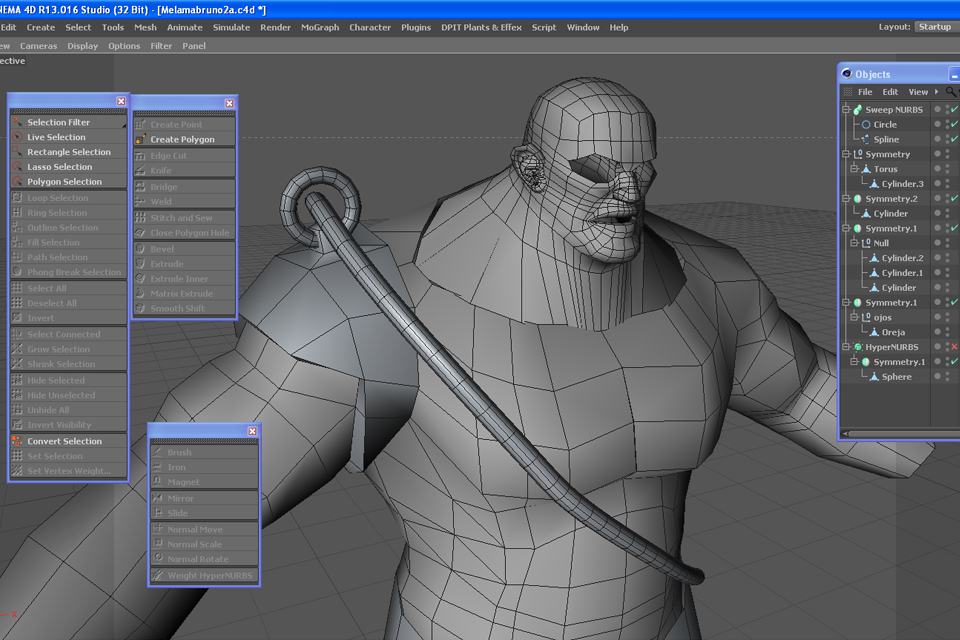Open the MoGraph menu
Viewport: 960px width, 640px height.
click(320, 28)
